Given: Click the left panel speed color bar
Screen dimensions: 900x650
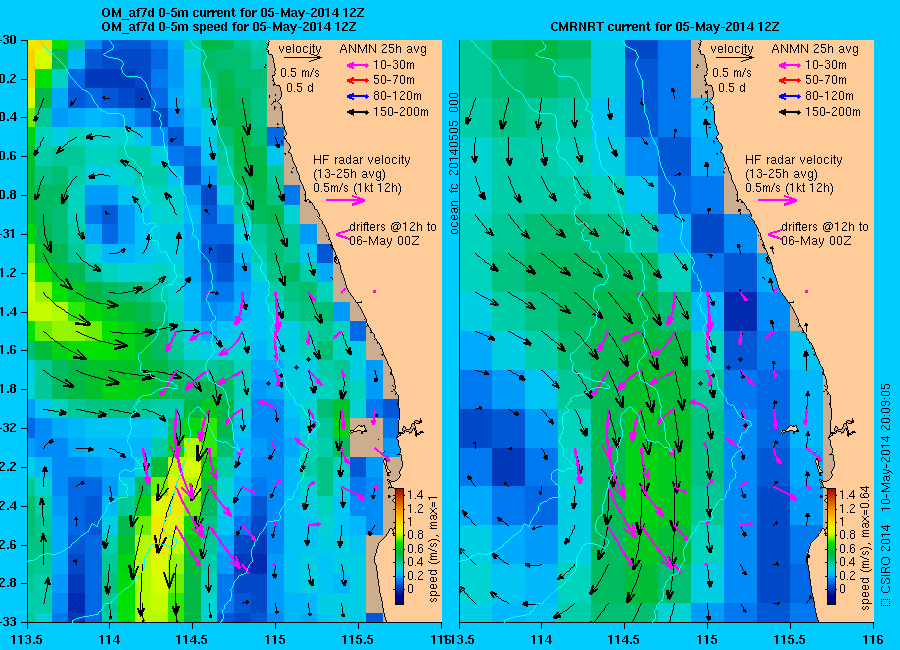Looking at the screenshot, I should point(399,546).
